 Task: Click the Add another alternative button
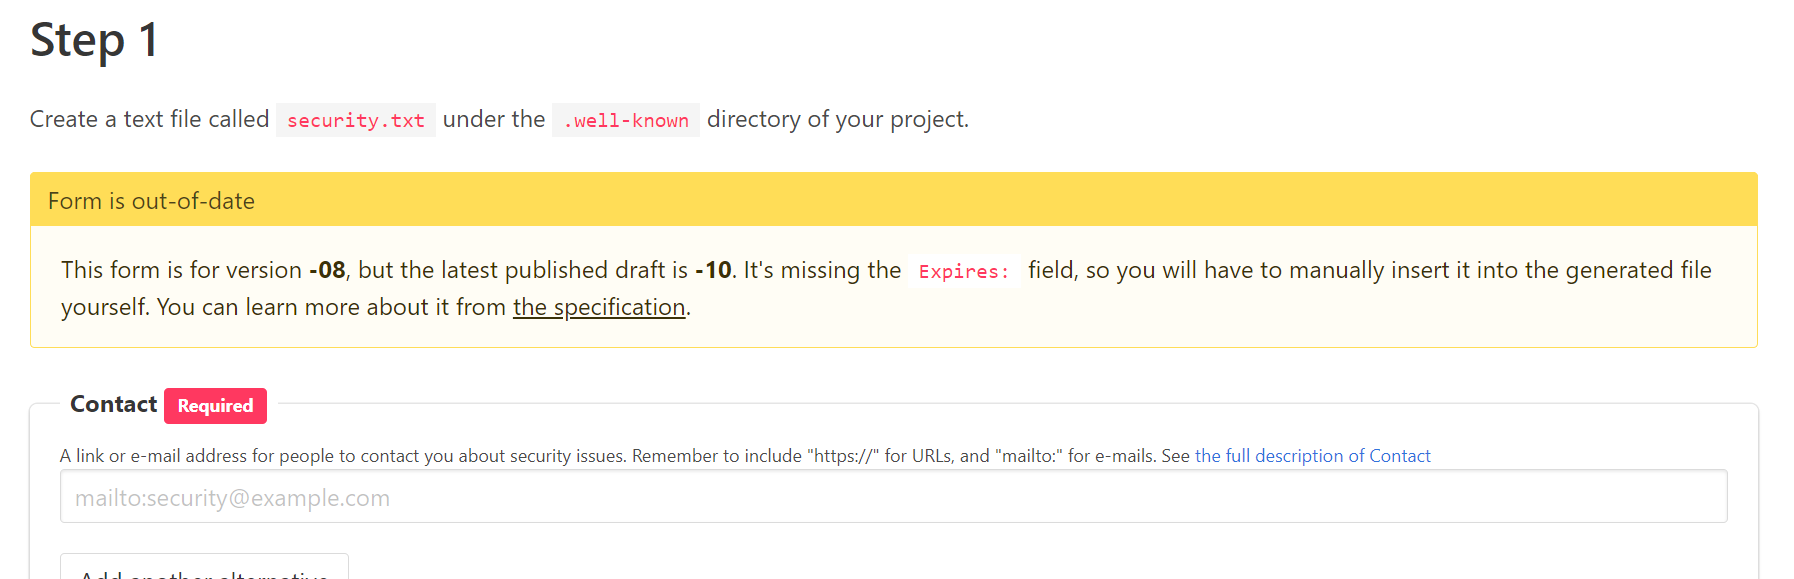point(204,568)
